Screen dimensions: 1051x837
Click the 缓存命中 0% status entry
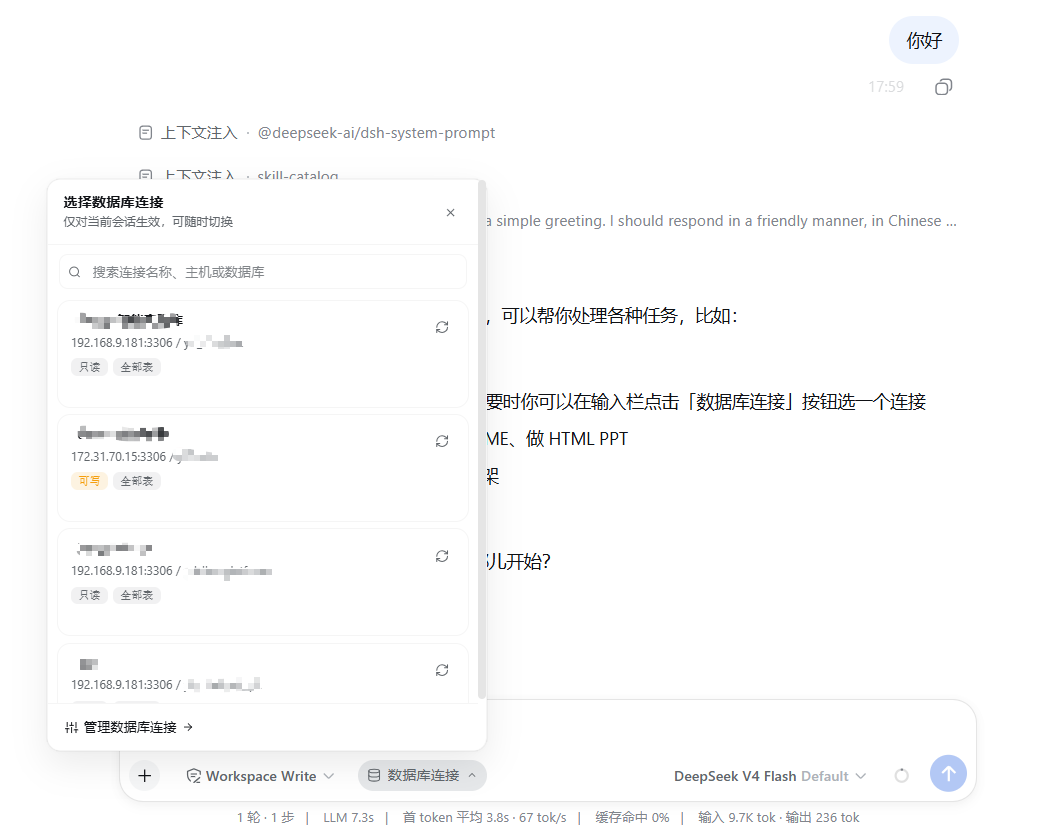(632, 818)
